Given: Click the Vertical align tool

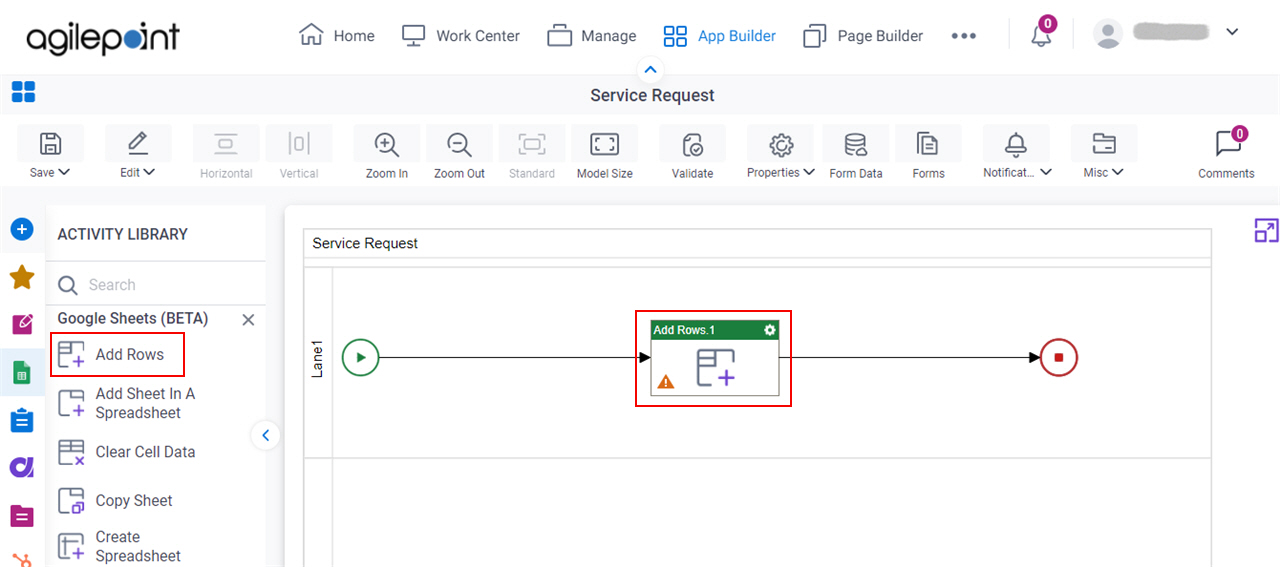Looking at the screenshot, I should (x=299, y=152).
